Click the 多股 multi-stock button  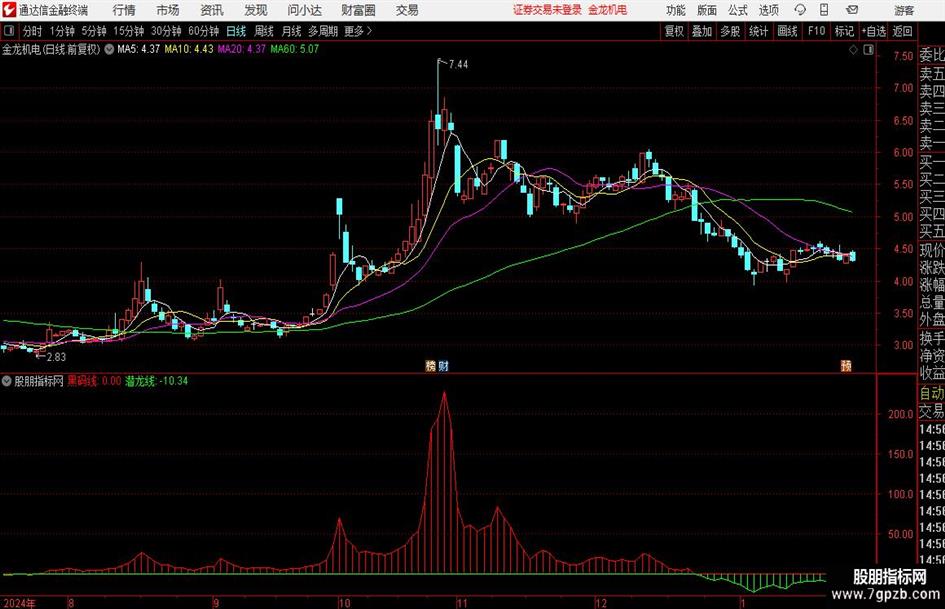coord(730,31)
